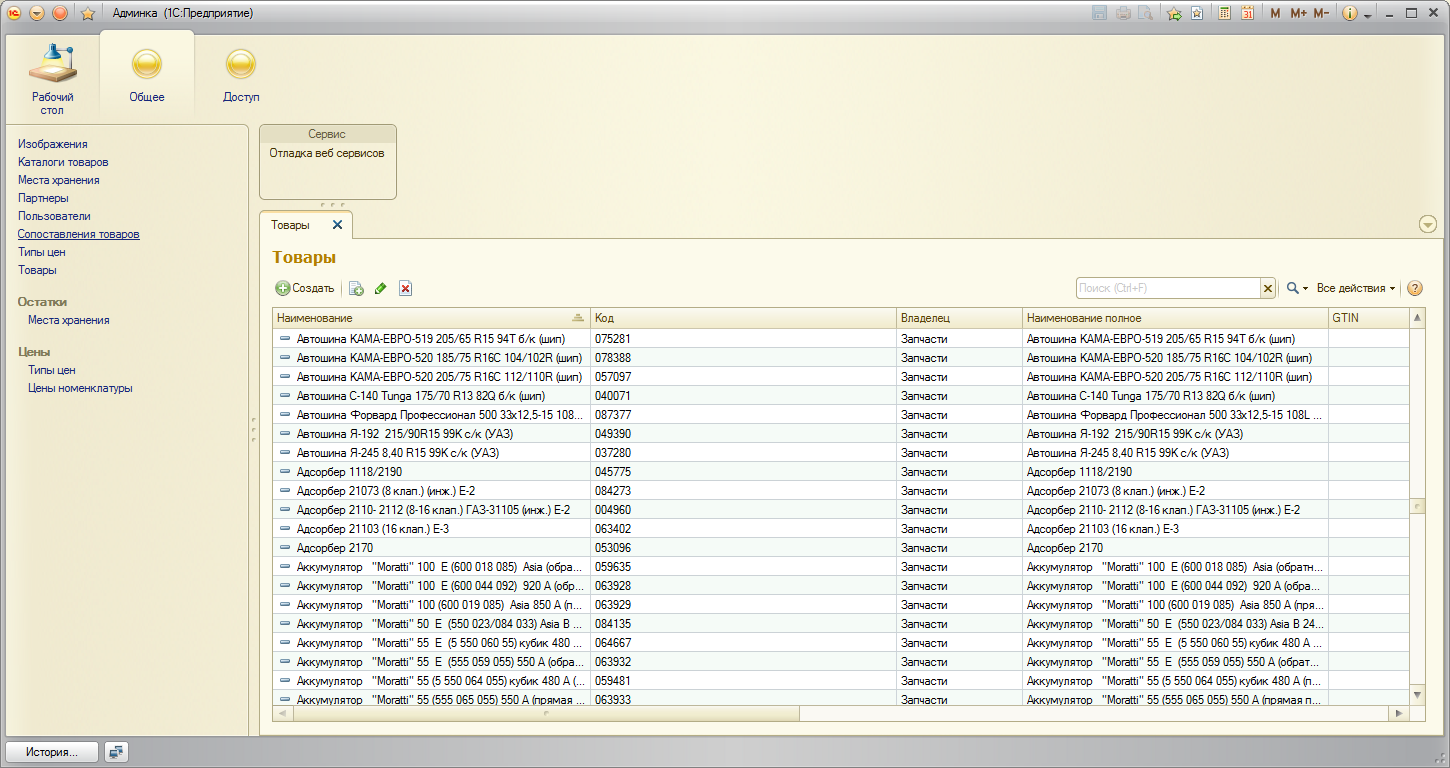Open the calendar icon

(x=1247, y=13)
